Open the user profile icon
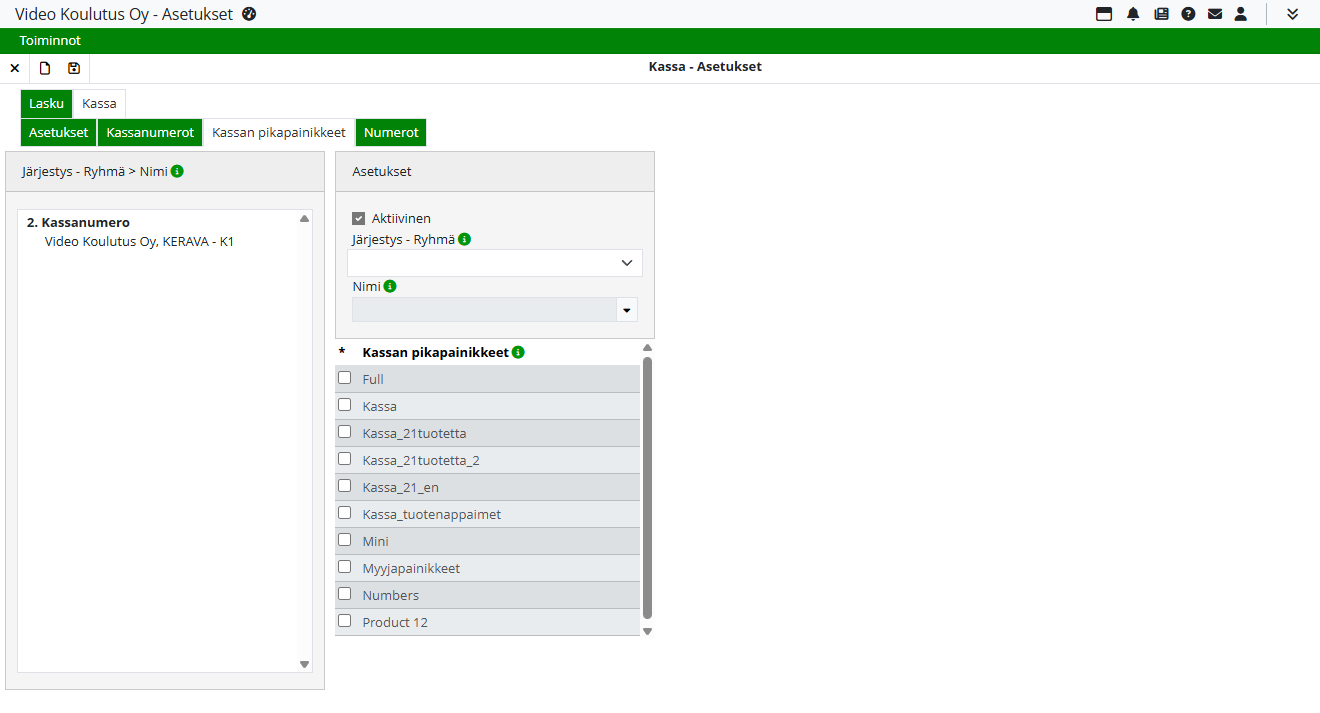The height and width of the screenshot is (713, 1320). click(x=1241, y=14)
